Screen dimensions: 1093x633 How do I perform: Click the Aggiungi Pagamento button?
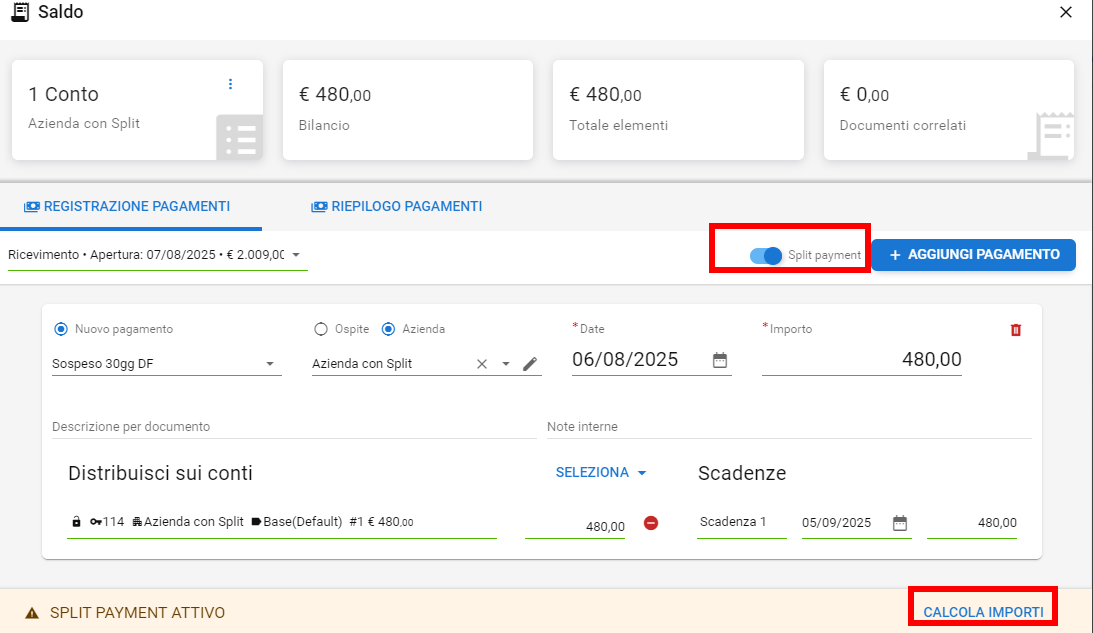973,255
